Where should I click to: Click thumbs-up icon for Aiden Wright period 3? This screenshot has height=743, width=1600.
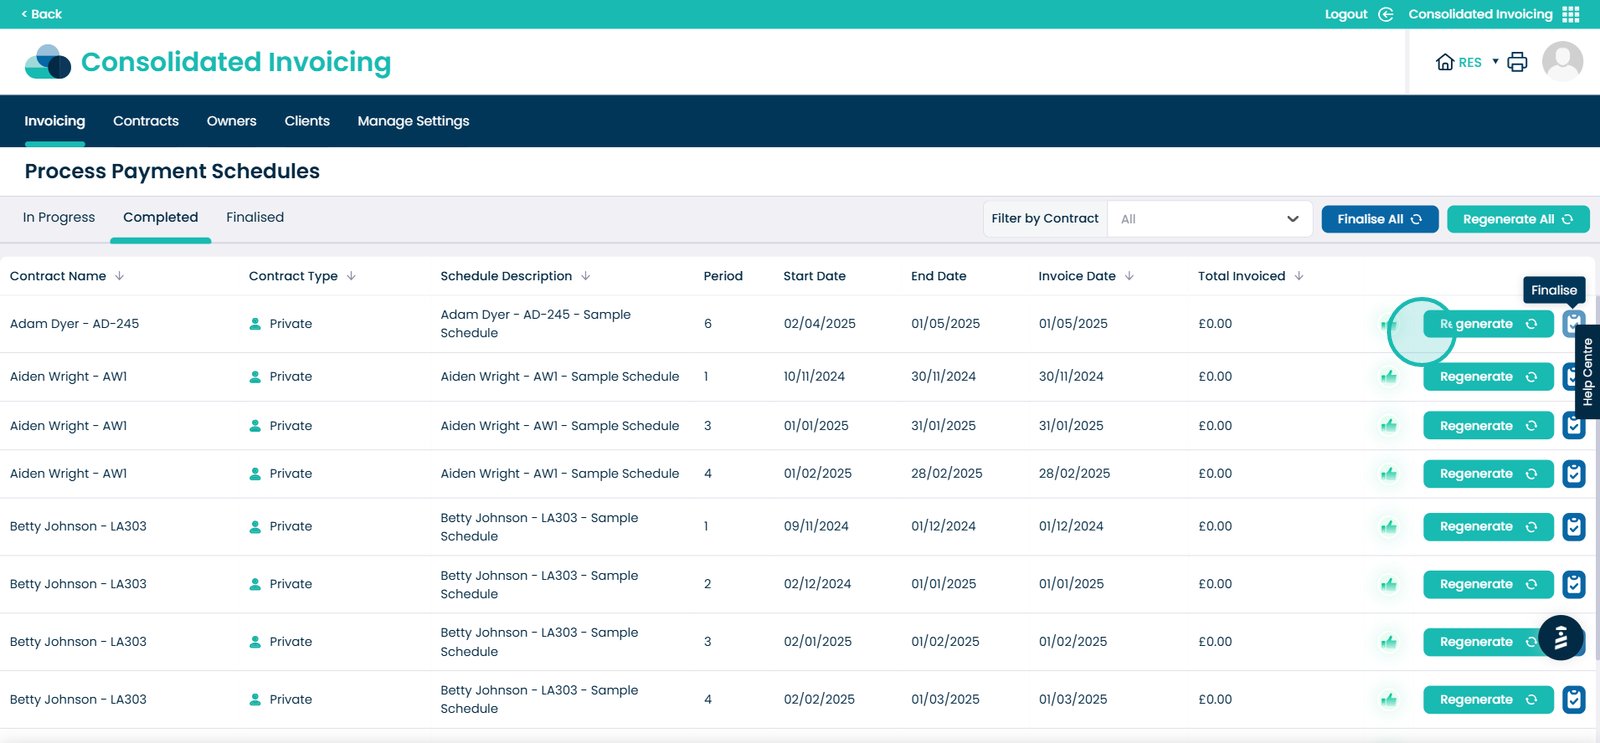pyautogui.click(x=1388, y=426)
